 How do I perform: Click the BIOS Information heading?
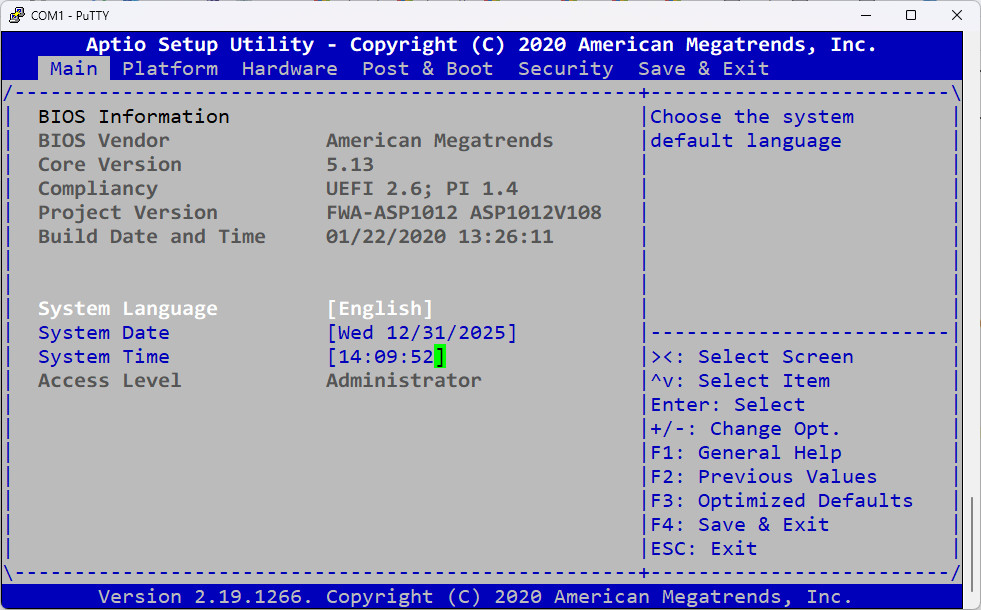pos(134,116)
